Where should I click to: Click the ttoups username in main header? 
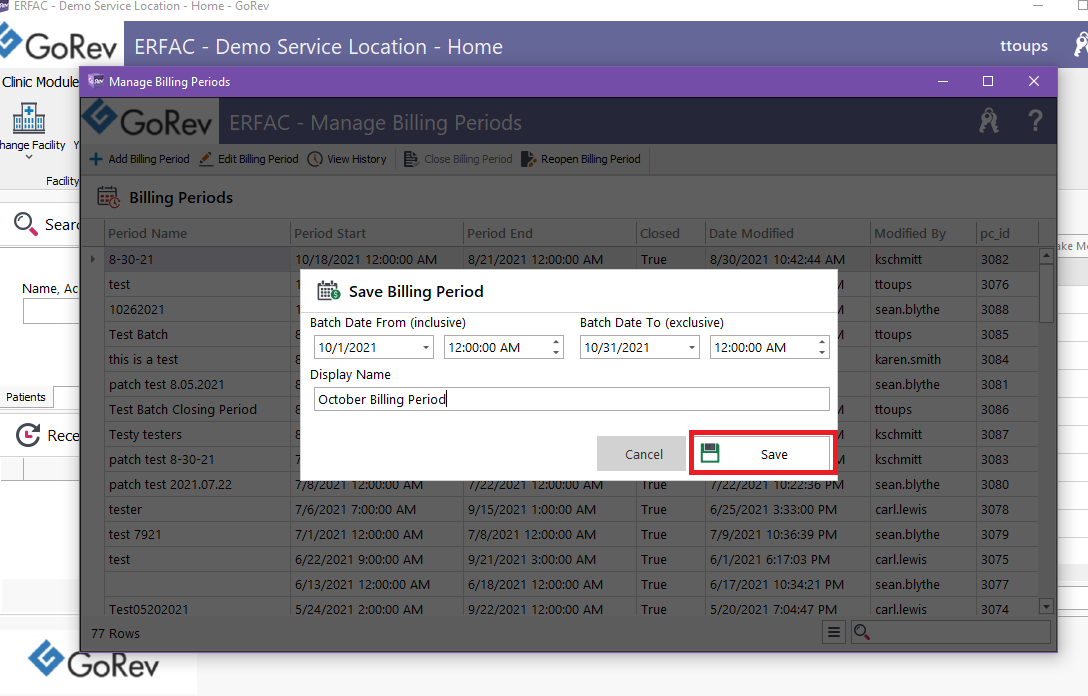[x=1023, y=46]
